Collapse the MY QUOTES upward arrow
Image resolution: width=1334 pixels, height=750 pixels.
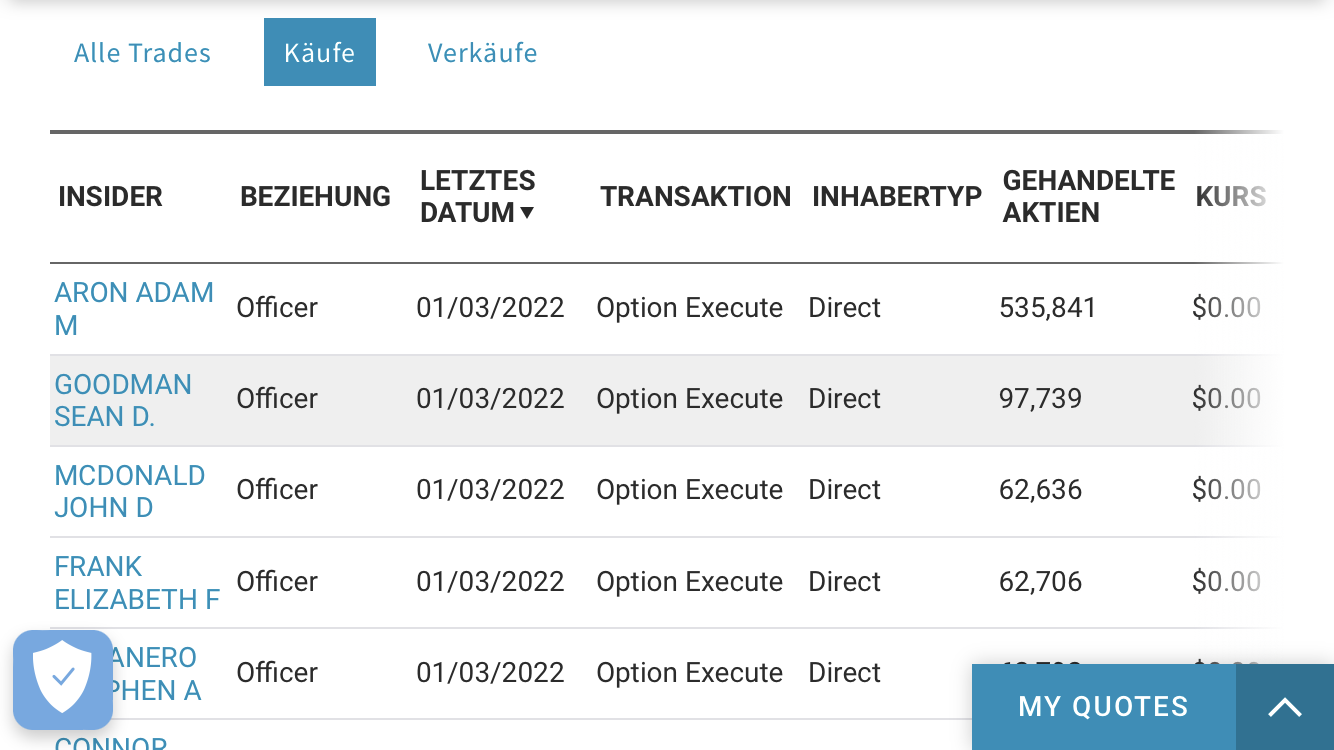[1285, 707]
